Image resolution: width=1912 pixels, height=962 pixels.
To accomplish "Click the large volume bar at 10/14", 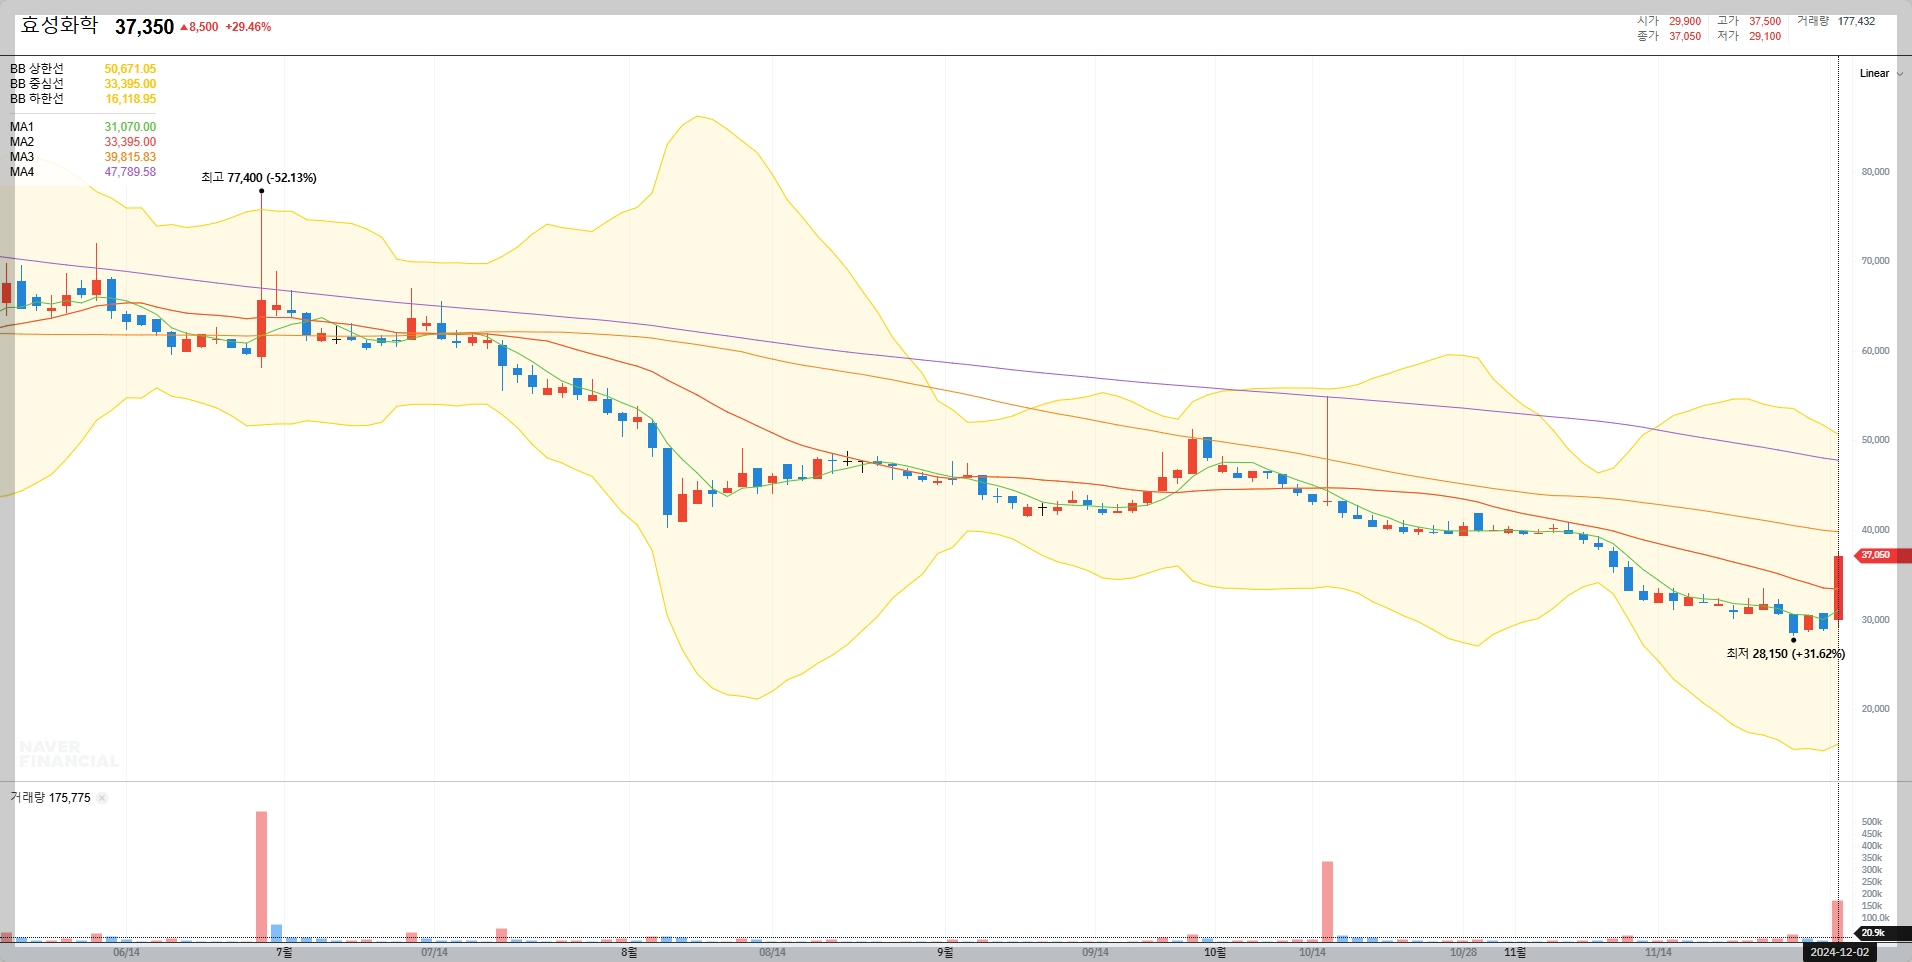I will (1327, 901).
